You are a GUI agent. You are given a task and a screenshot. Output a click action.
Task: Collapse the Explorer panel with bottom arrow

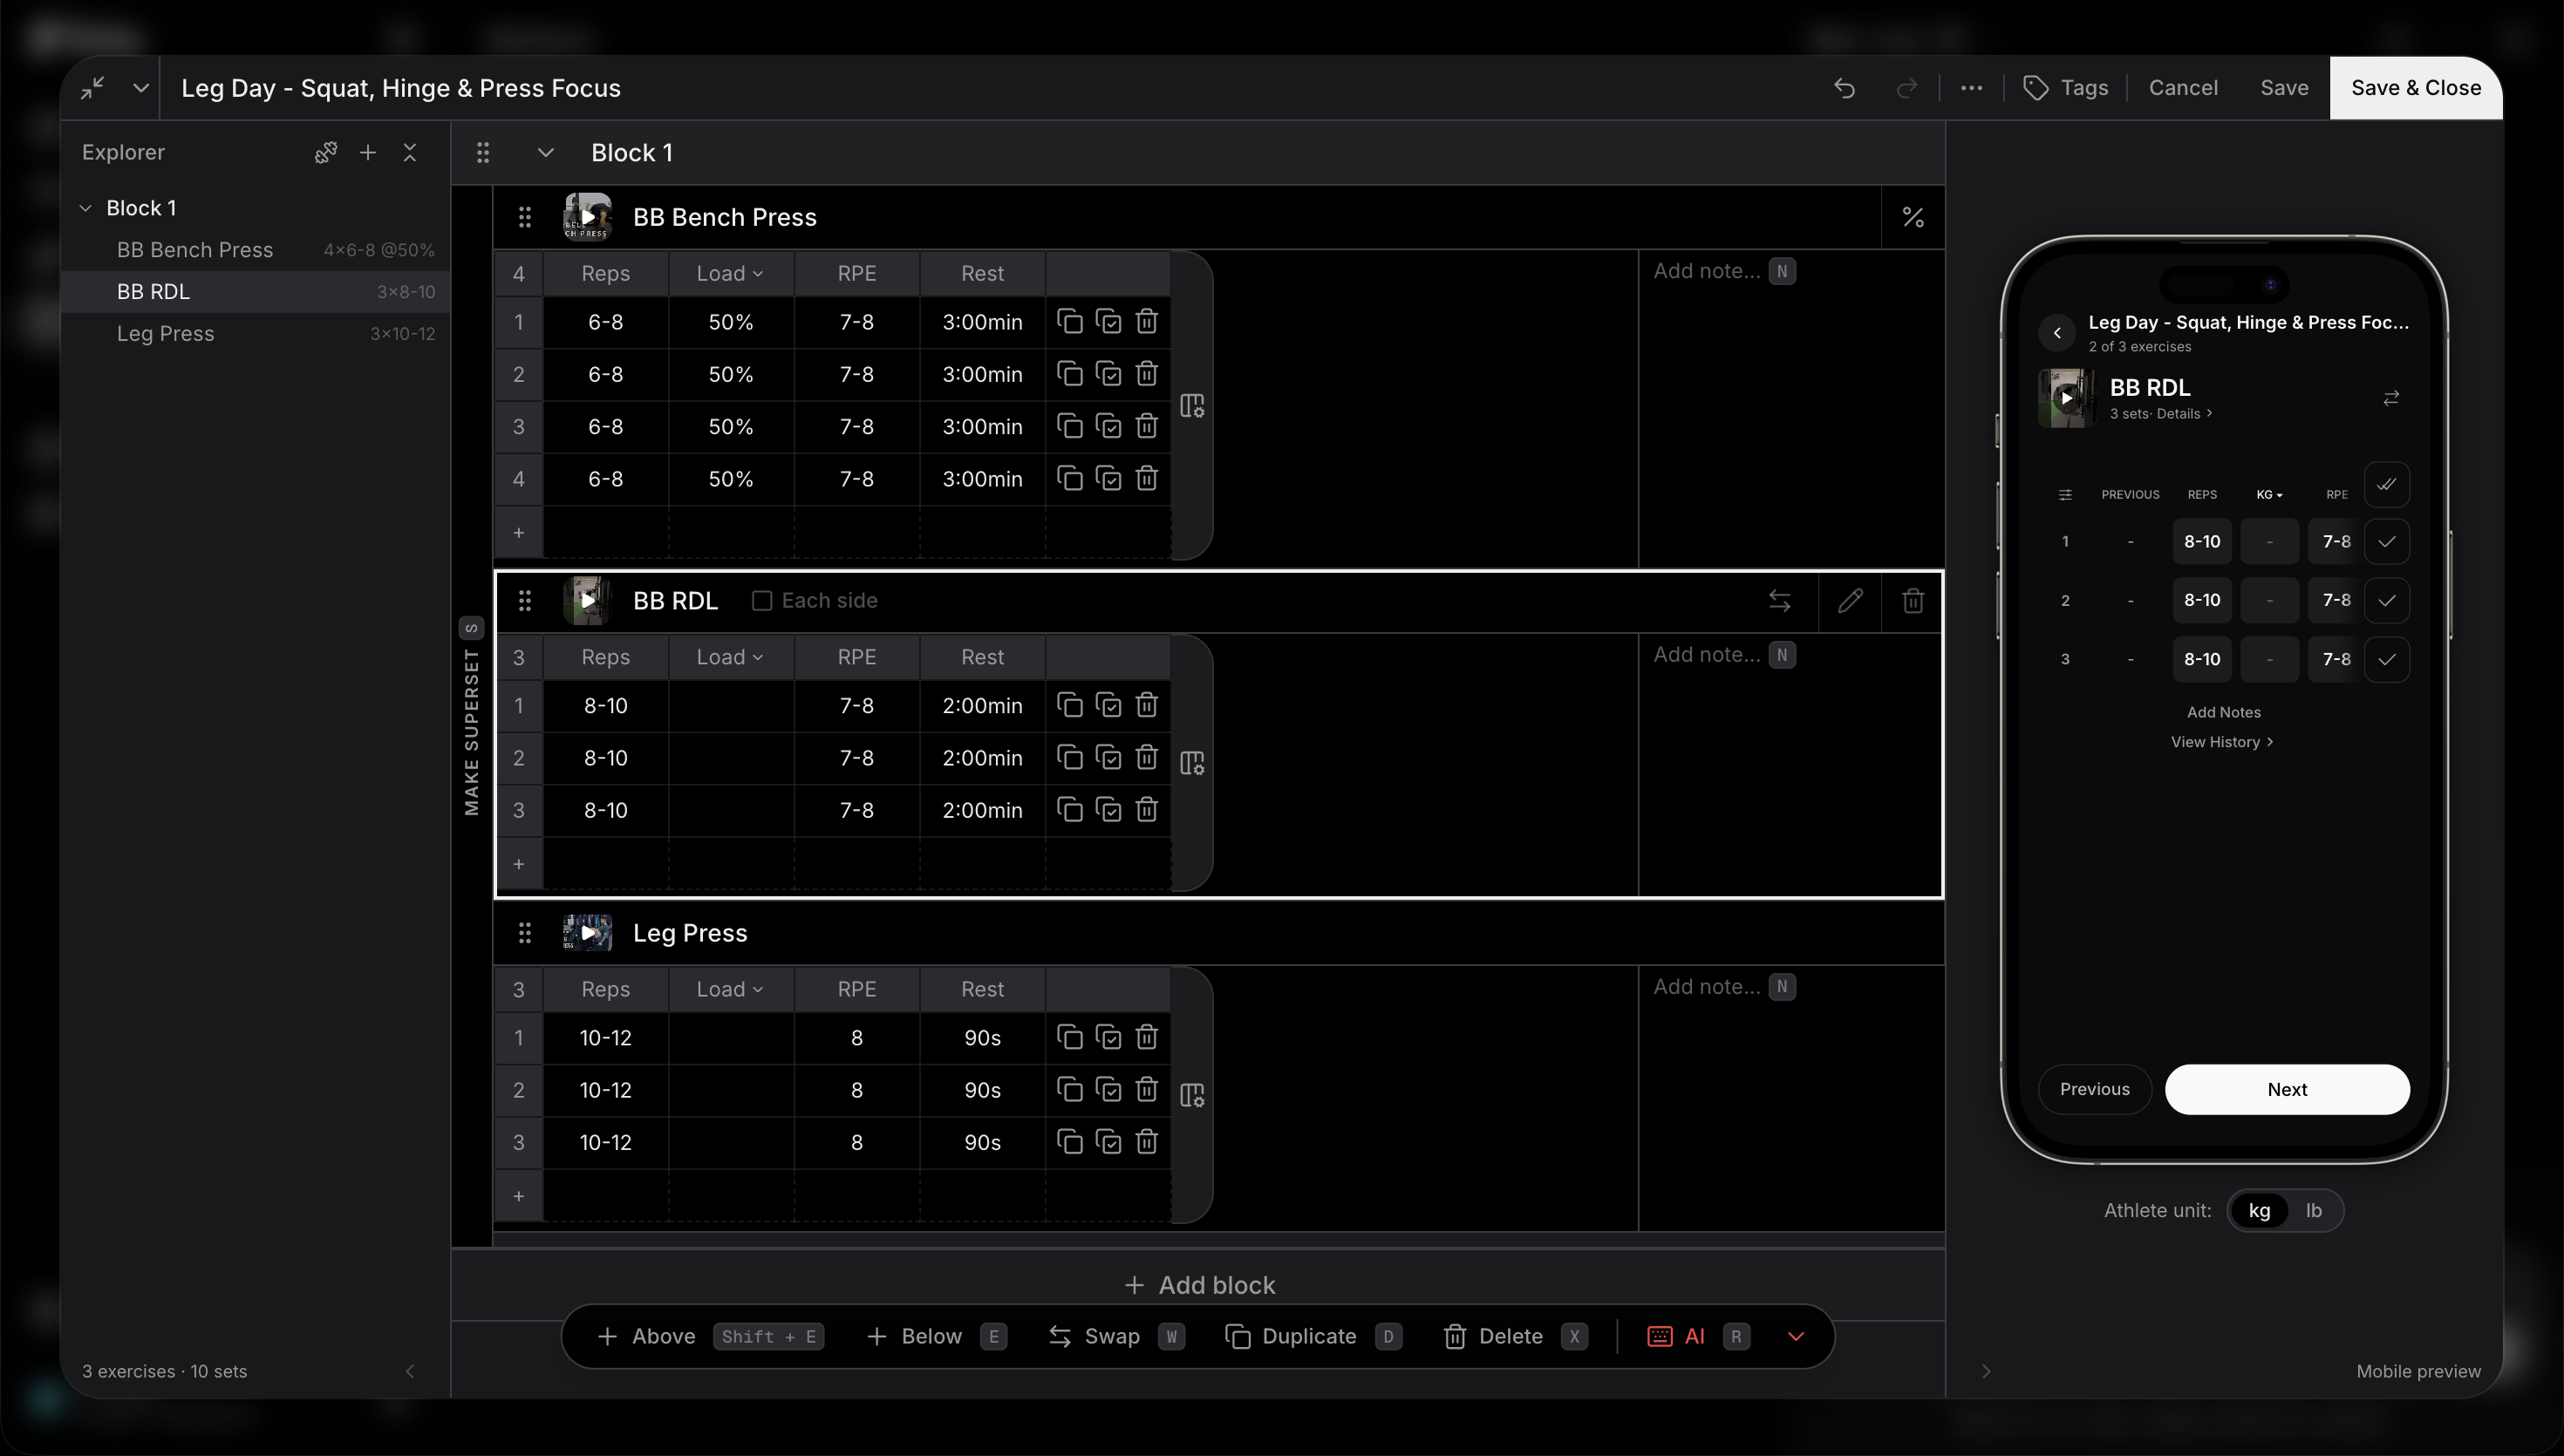point(410,1371)
